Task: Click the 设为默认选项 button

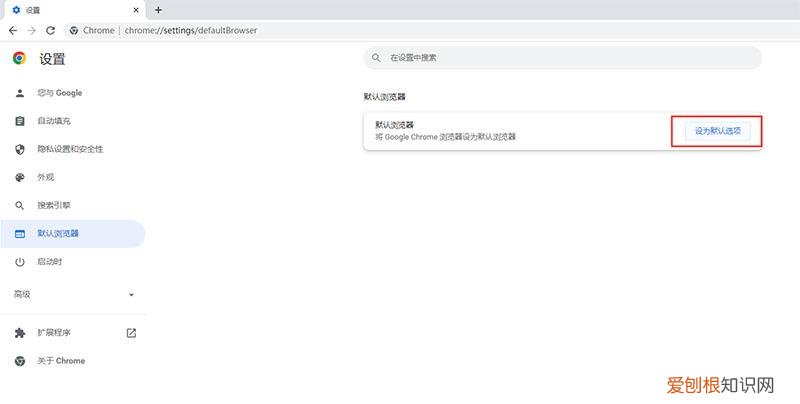Action: pos(717,131)
